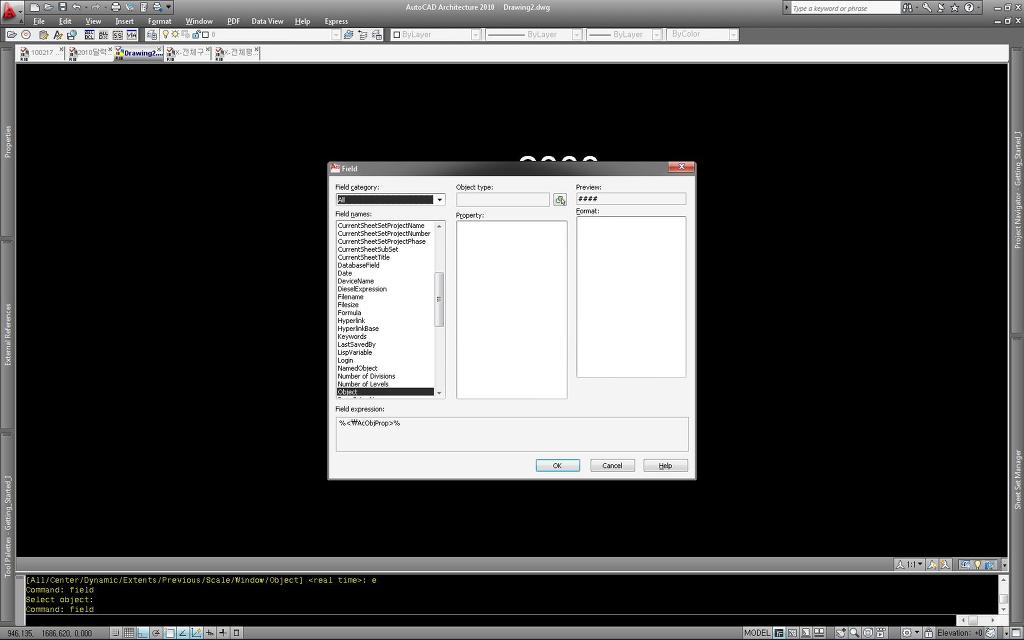Click the layer lock padlock icon

195,35
